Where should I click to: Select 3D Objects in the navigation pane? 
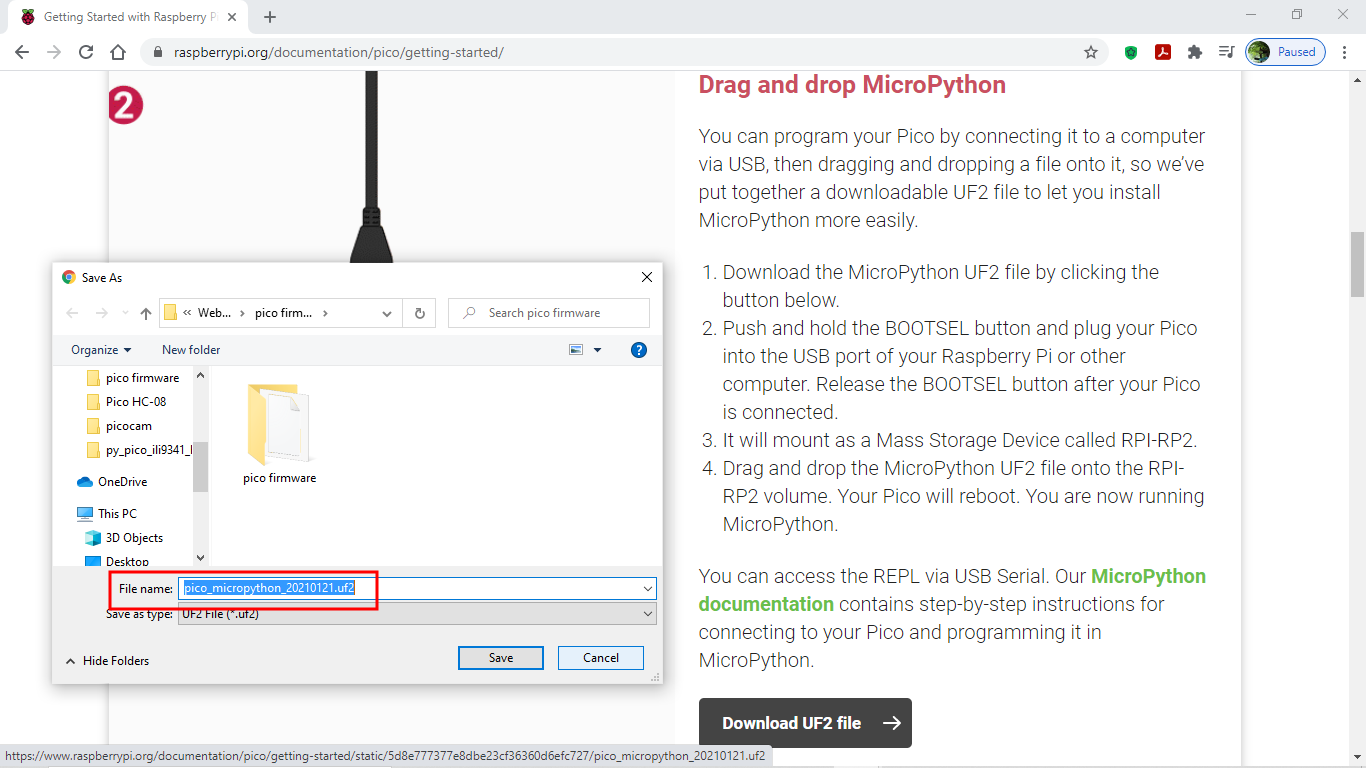[124, 538]
